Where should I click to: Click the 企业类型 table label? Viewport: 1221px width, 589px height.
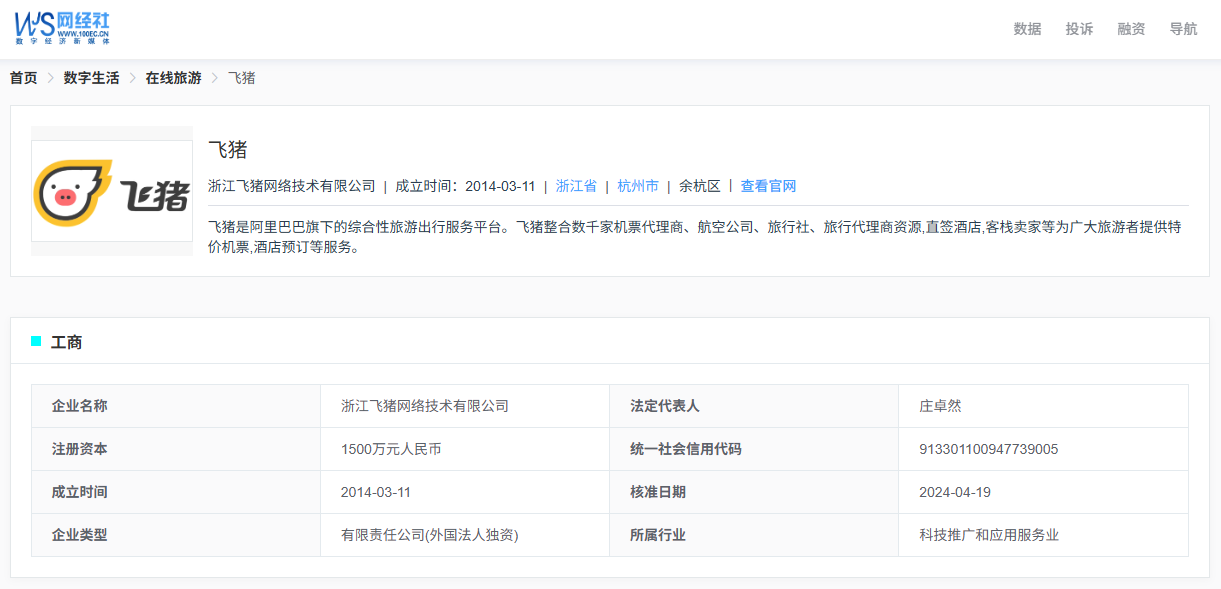[x=80, y=535]
